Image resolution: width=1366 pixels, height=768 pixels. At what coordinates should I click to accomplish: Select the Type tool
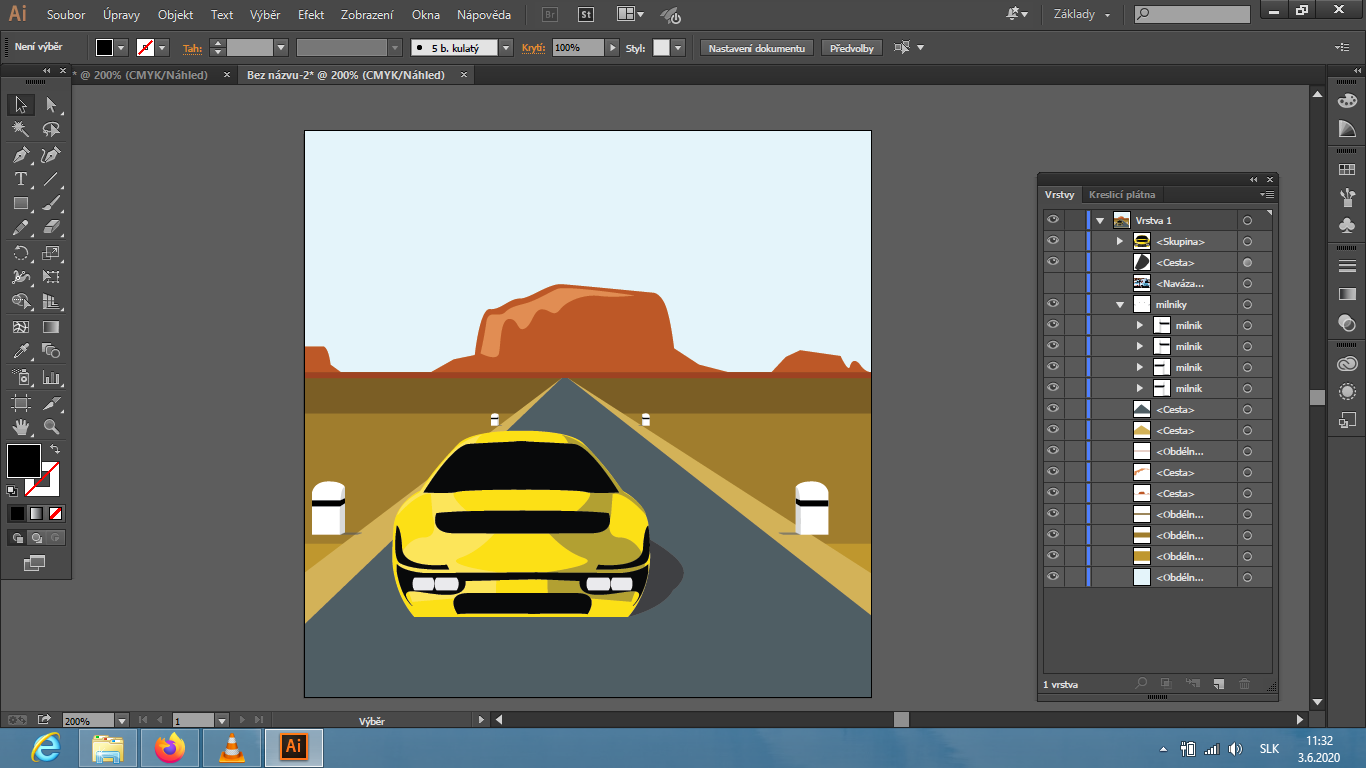tap(20, 180)
